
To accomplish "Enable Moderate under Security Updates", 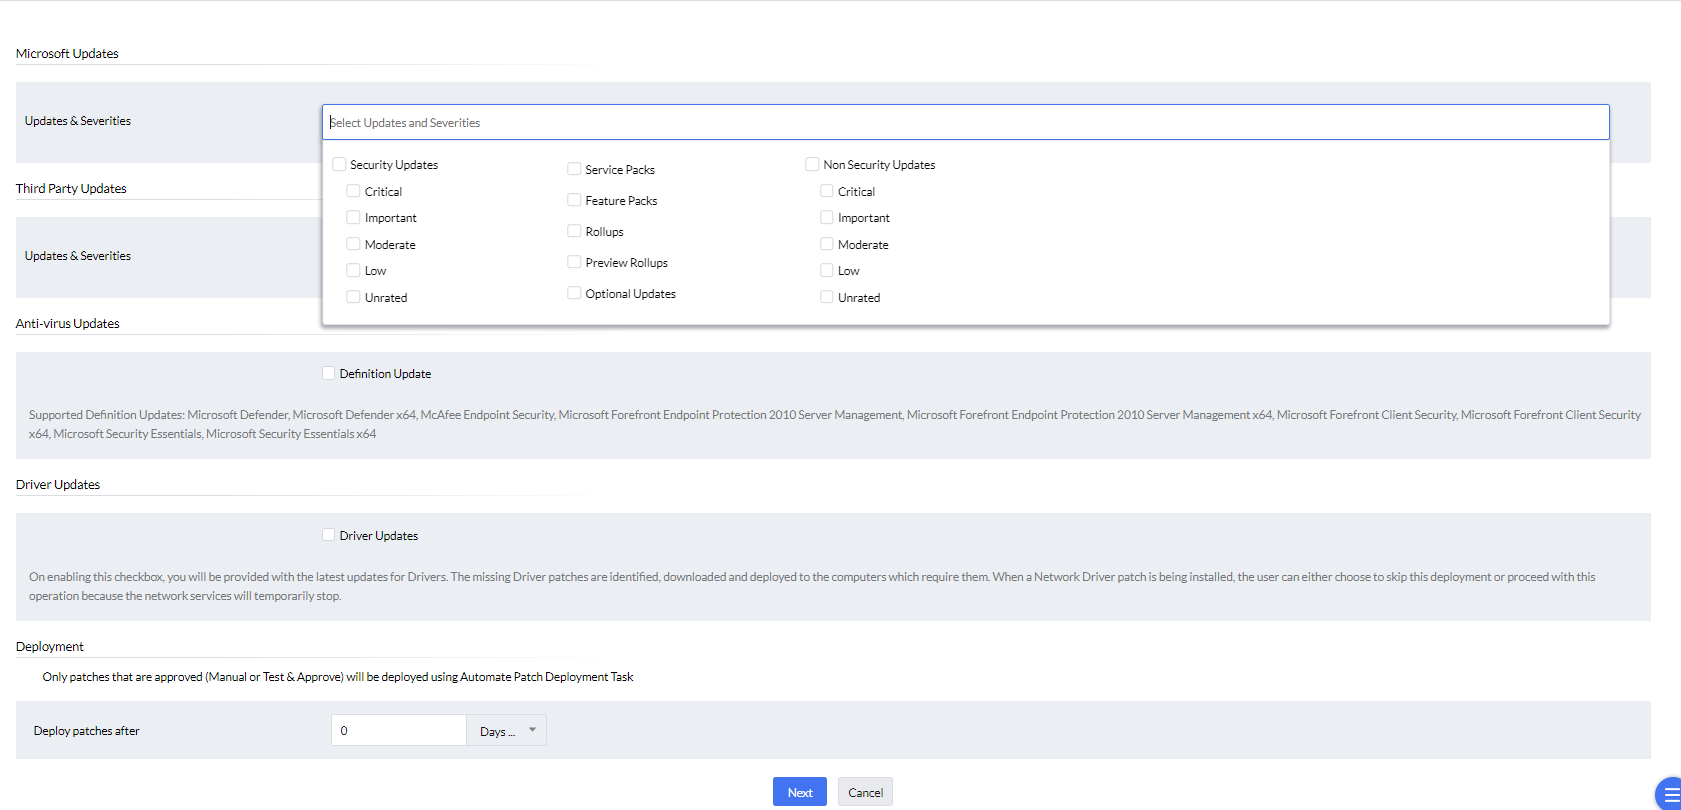I will click(354, 244).
